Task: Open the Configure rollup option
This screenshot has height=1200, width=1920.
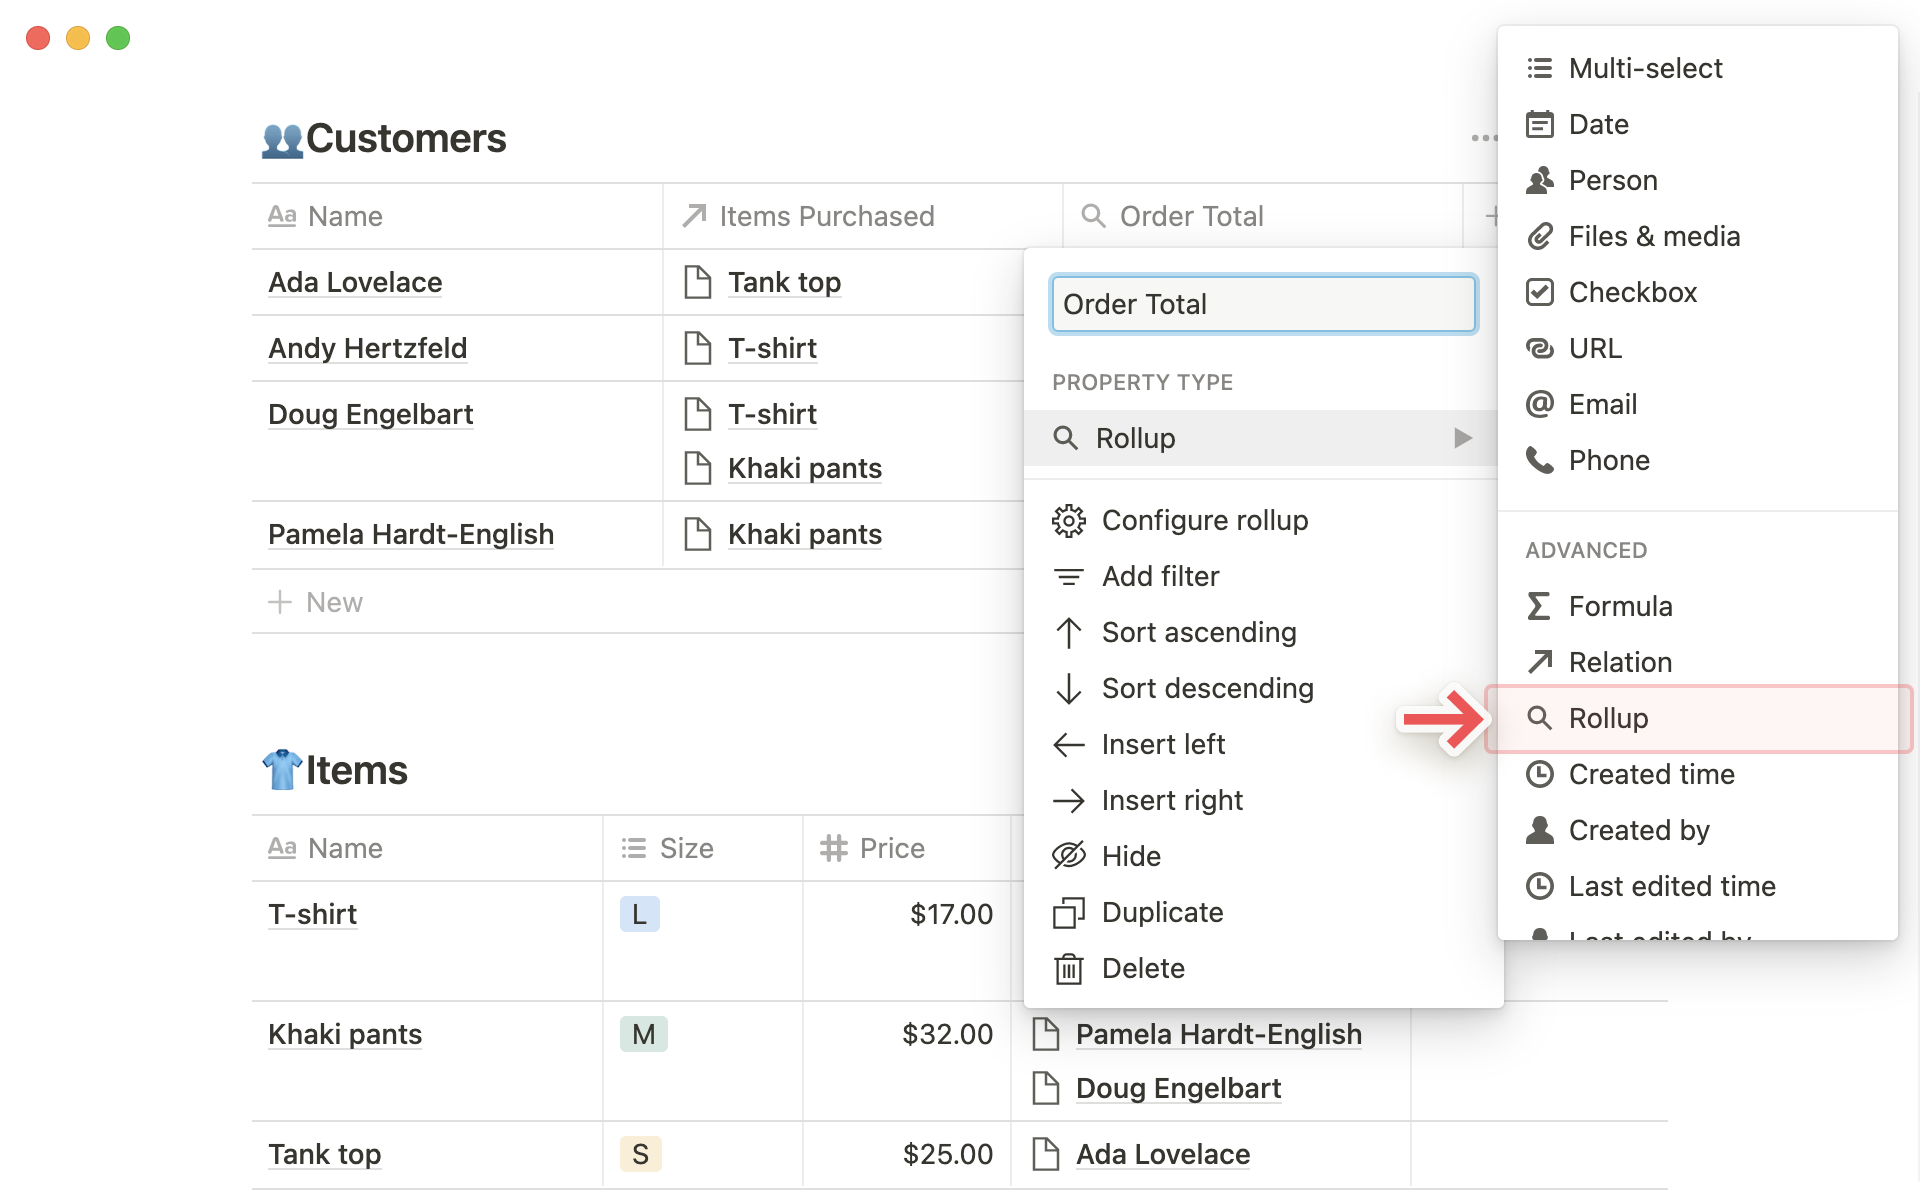Action: tap(1203, 518)
